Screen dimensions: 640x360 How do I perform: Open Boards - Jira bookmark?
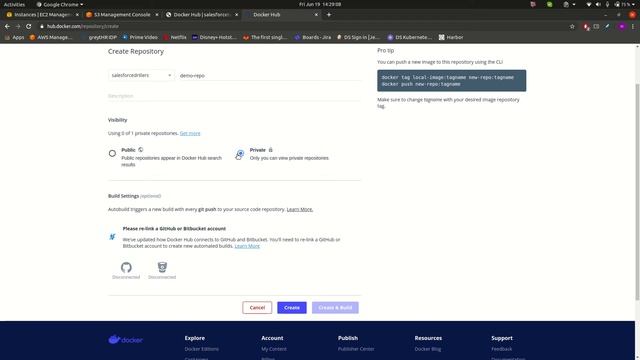pos(313,37)
